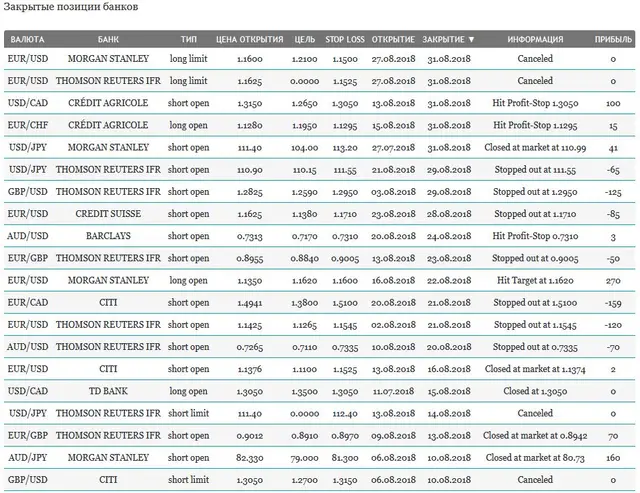Image resolution: width=640 pixels, height=493 pixels.
Task: Click opening date 11.07.2018
Action: pos(393,391)
